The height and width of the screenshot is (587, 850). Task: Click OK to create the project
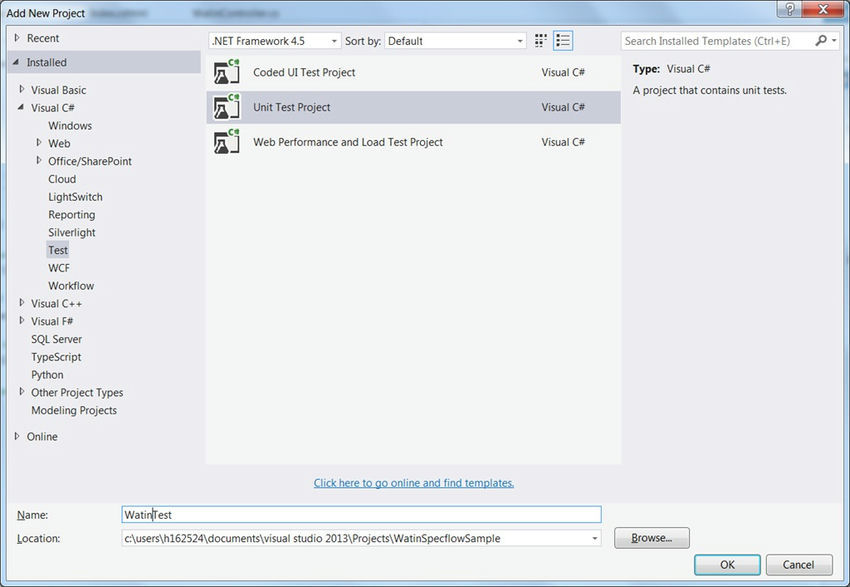(726, 564)
